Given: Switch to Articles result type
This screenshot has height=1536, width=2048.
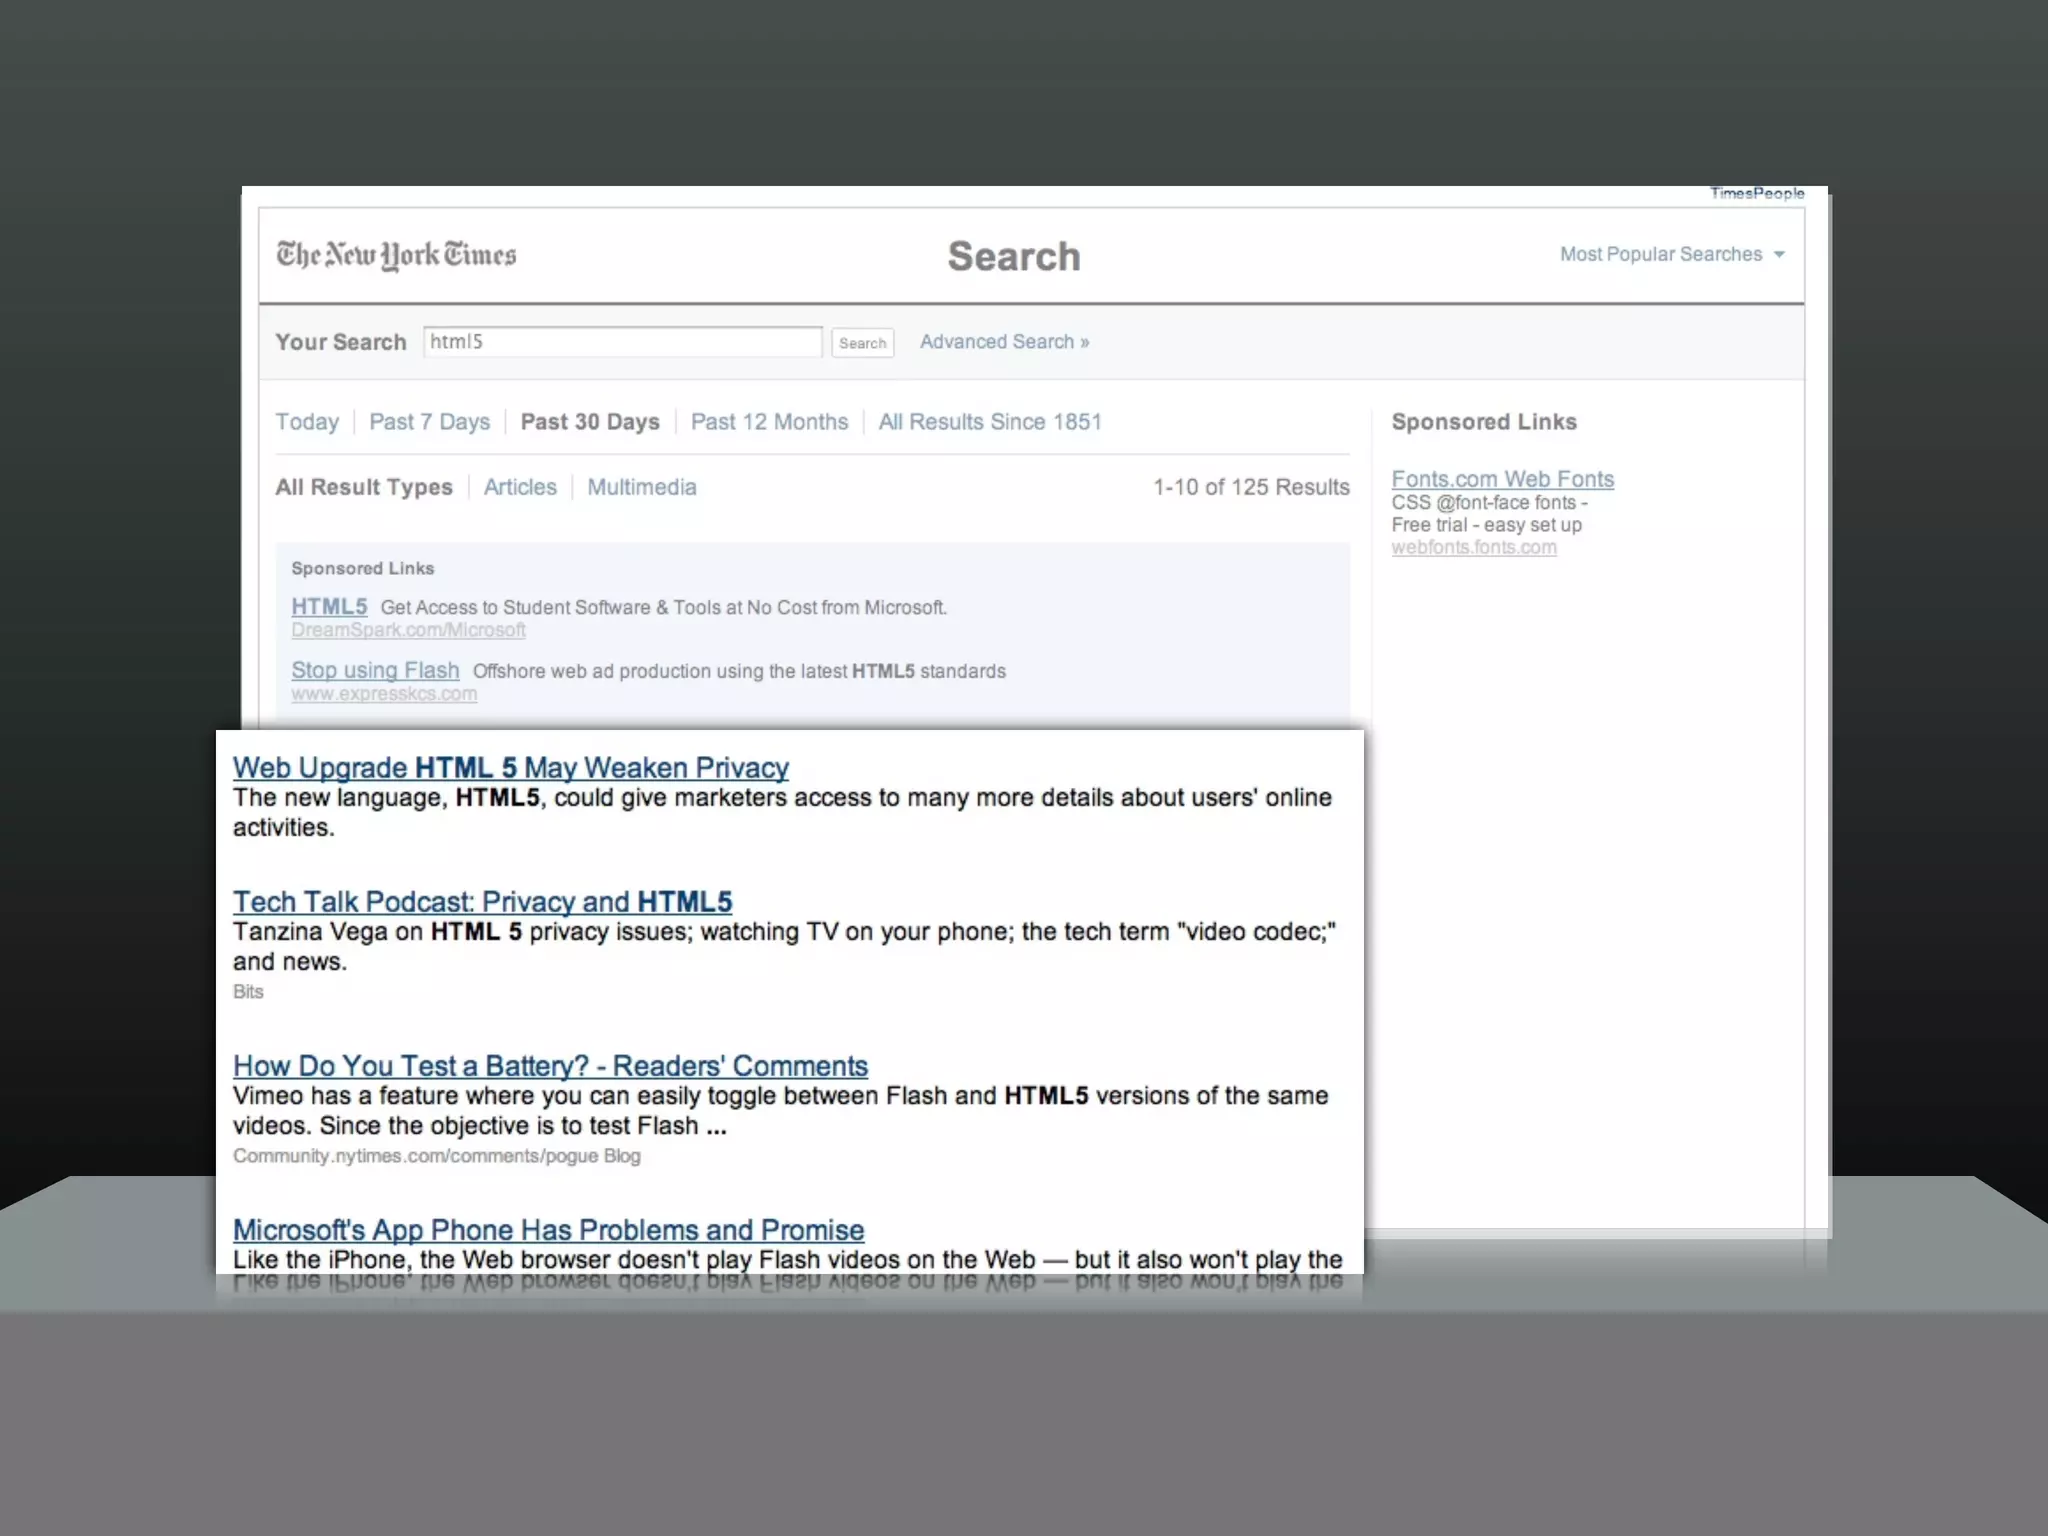Looking at the screenshot, I should pos(520,487).
